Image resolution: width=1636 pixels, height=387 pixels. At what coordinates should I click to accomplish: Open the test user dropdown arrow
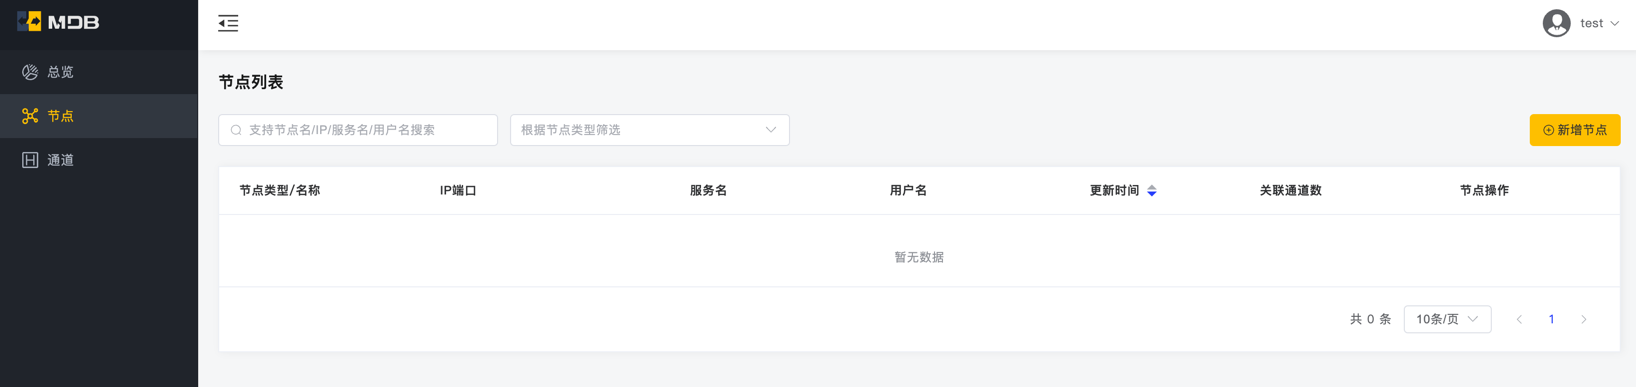coord(1614,23)
